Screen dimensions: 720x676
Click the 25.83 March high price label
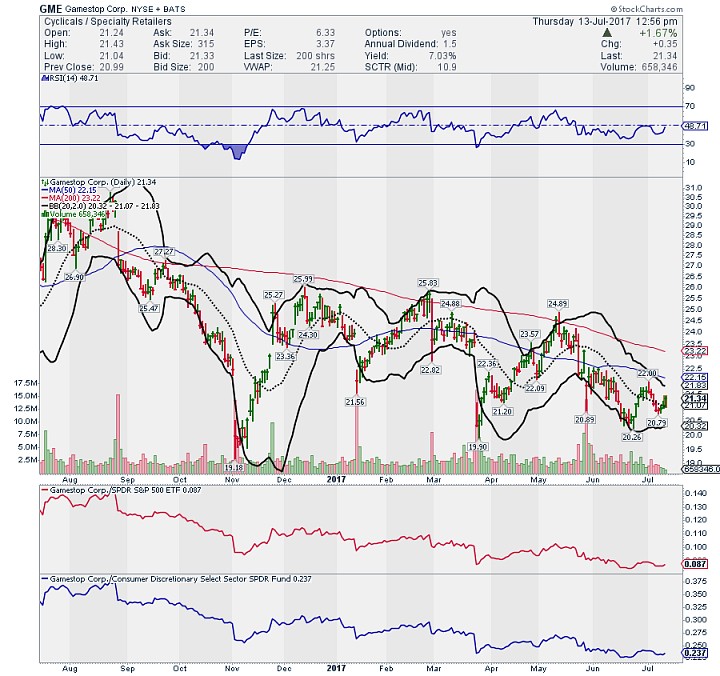[428, 283]
